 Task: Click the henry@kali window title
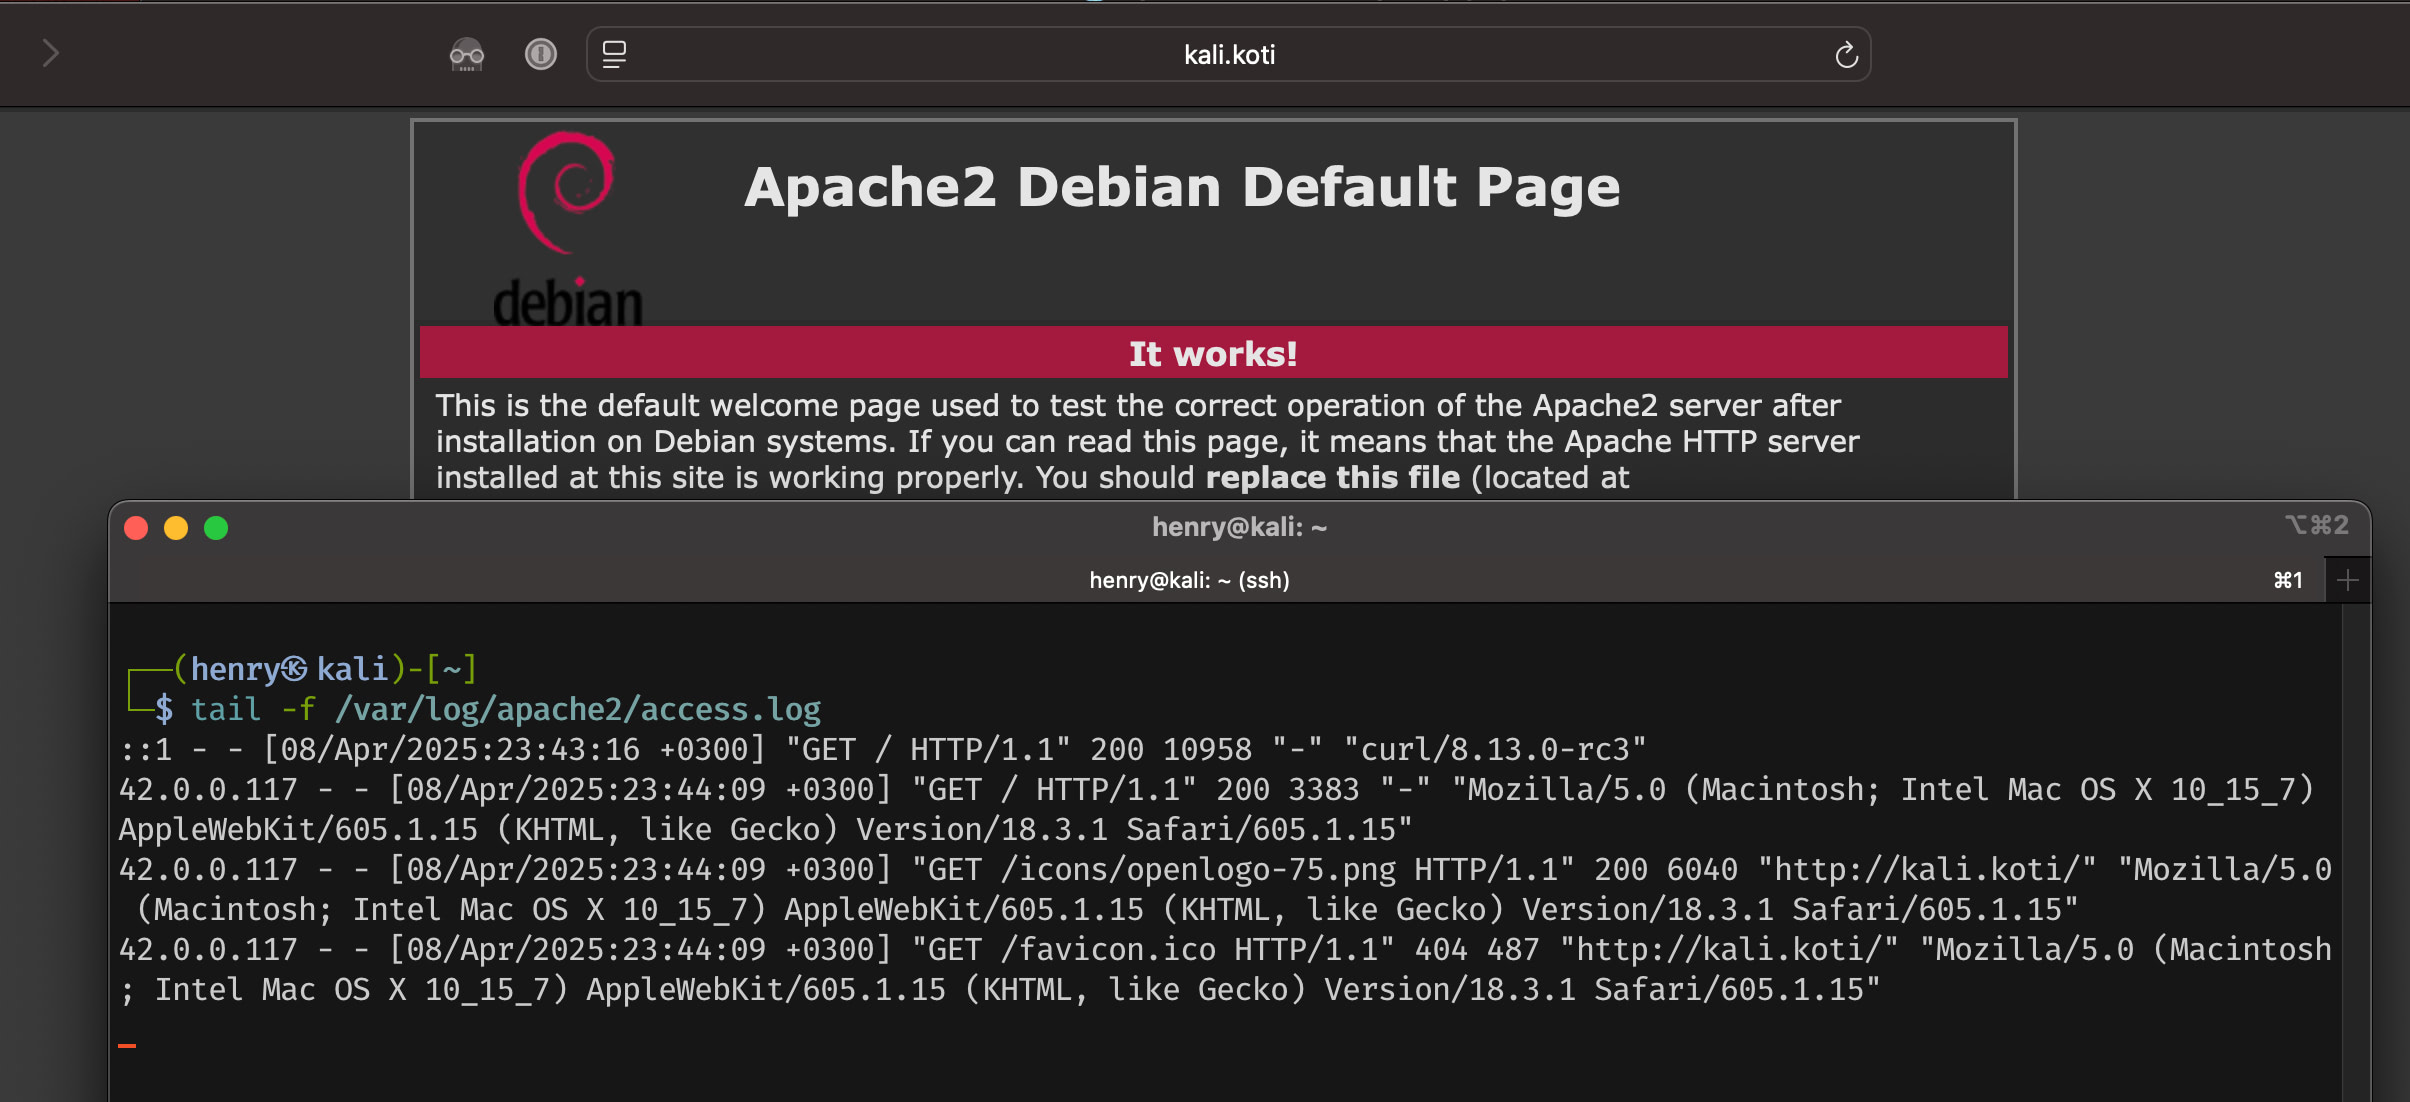pyautogui.click(x=1239, y=525)
